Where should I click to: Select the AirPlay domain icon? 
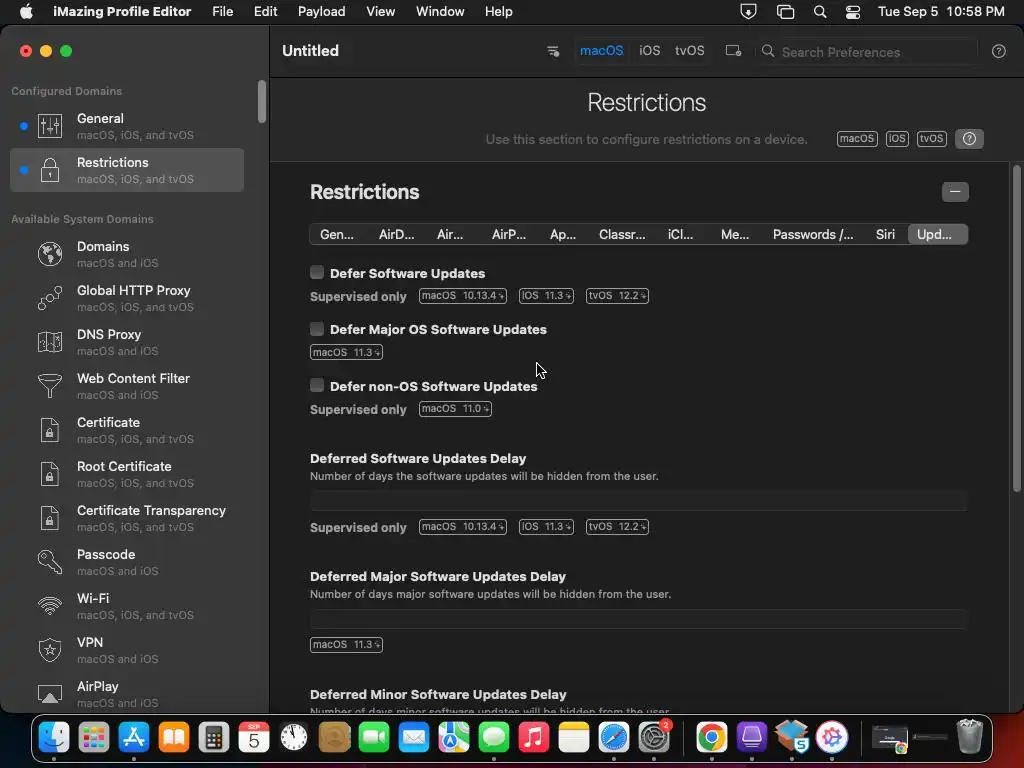pyautogui.click(x=50, y=694)
